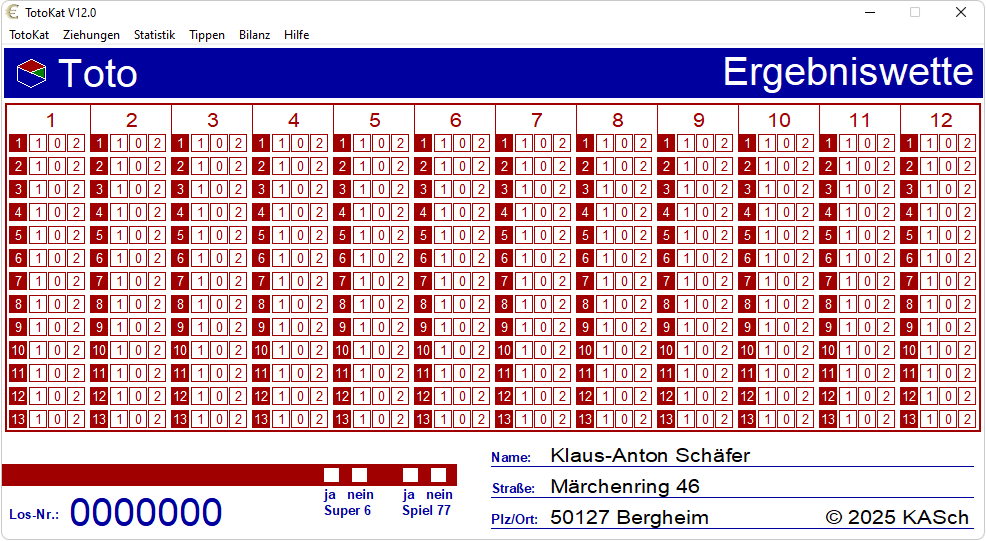Open the Tippen menu

[x=207, y=35]
